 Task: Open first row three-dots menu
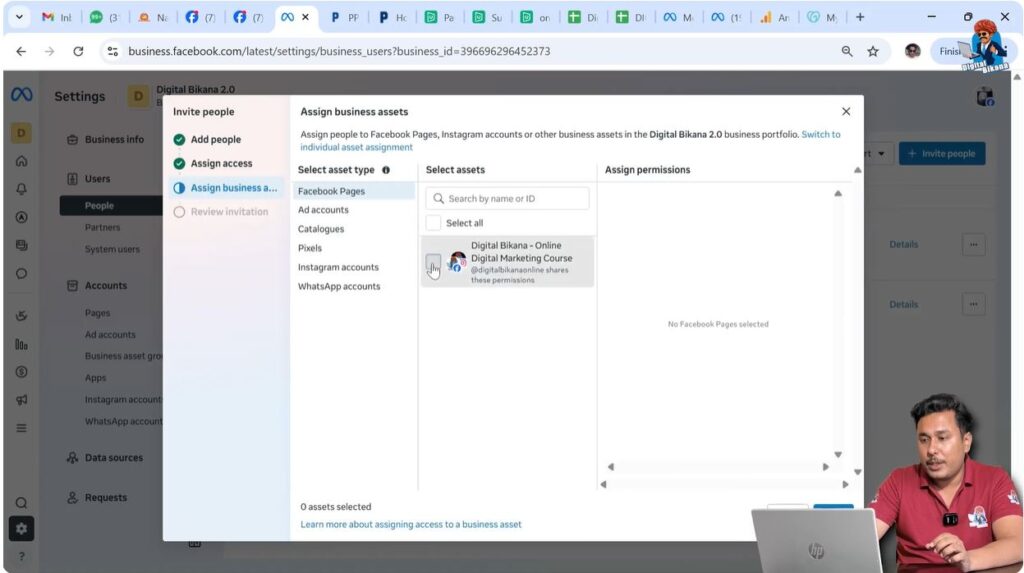tap(974, 244)
